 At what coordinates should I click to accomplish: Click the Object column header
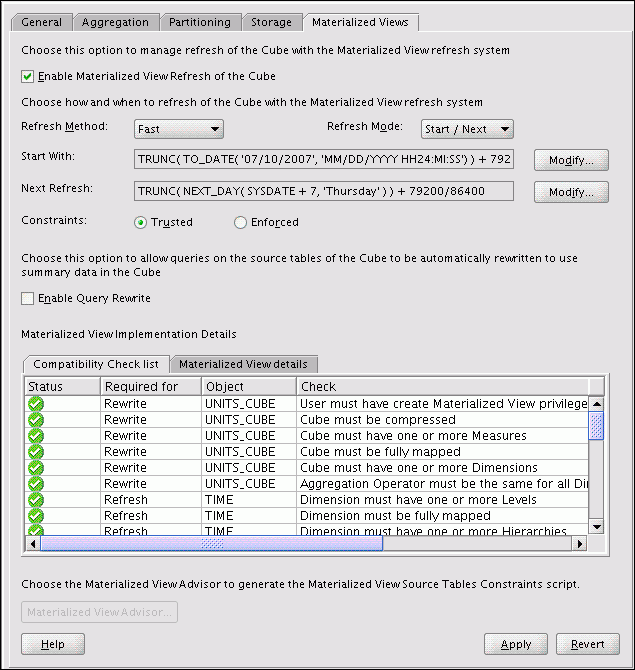point(249,387)
